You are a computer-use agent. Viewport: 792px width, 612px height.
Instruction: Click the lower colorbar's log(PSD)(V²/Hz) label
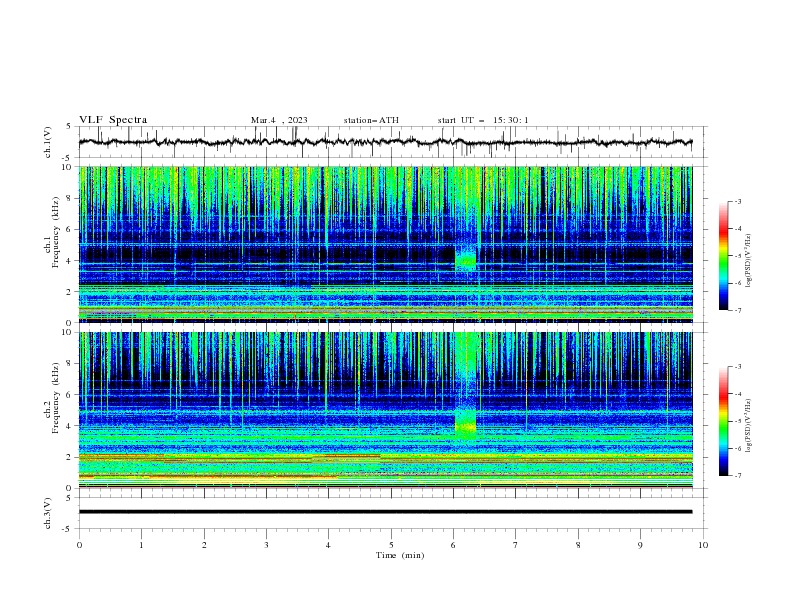click(x=749, y=425)
